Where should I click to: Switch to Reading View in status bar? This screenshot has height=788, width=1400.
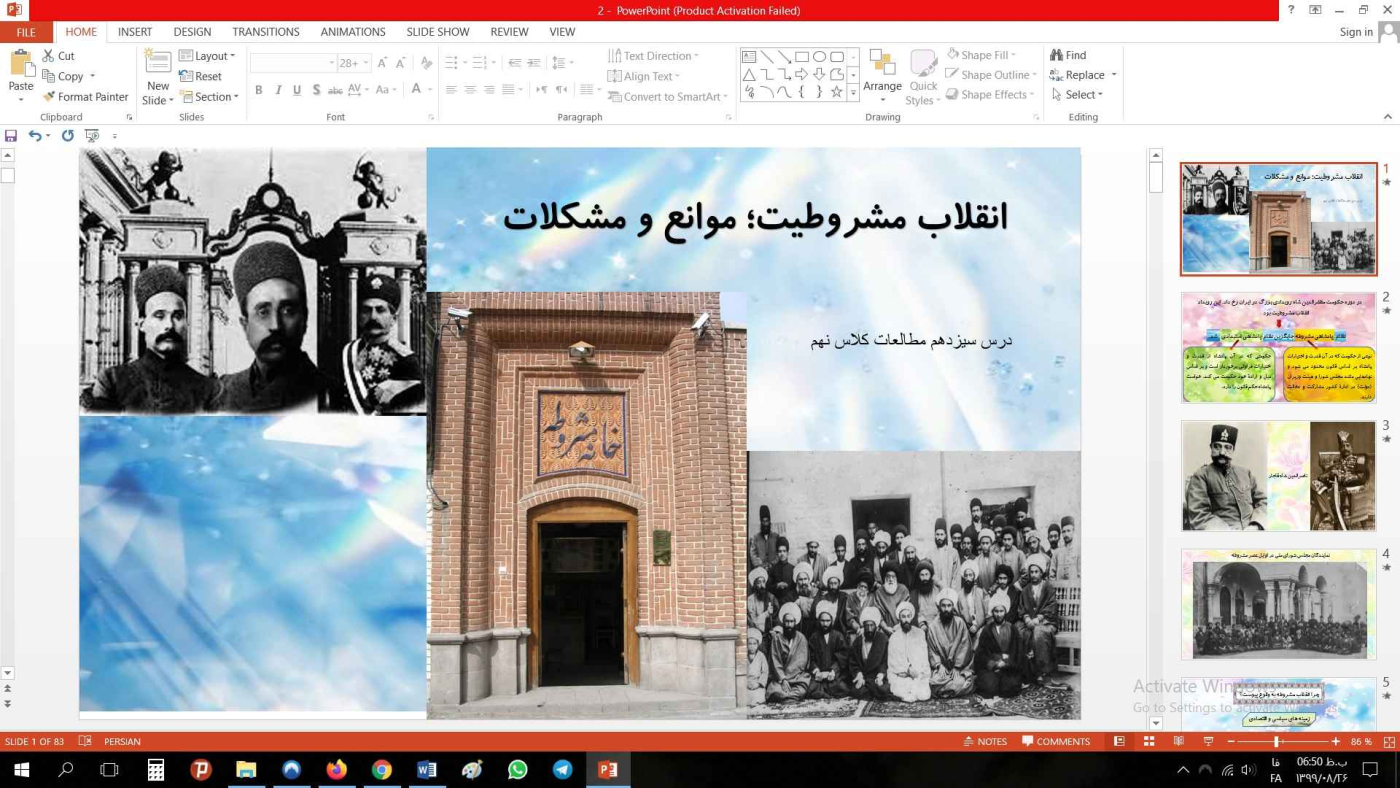point(1179,741)
